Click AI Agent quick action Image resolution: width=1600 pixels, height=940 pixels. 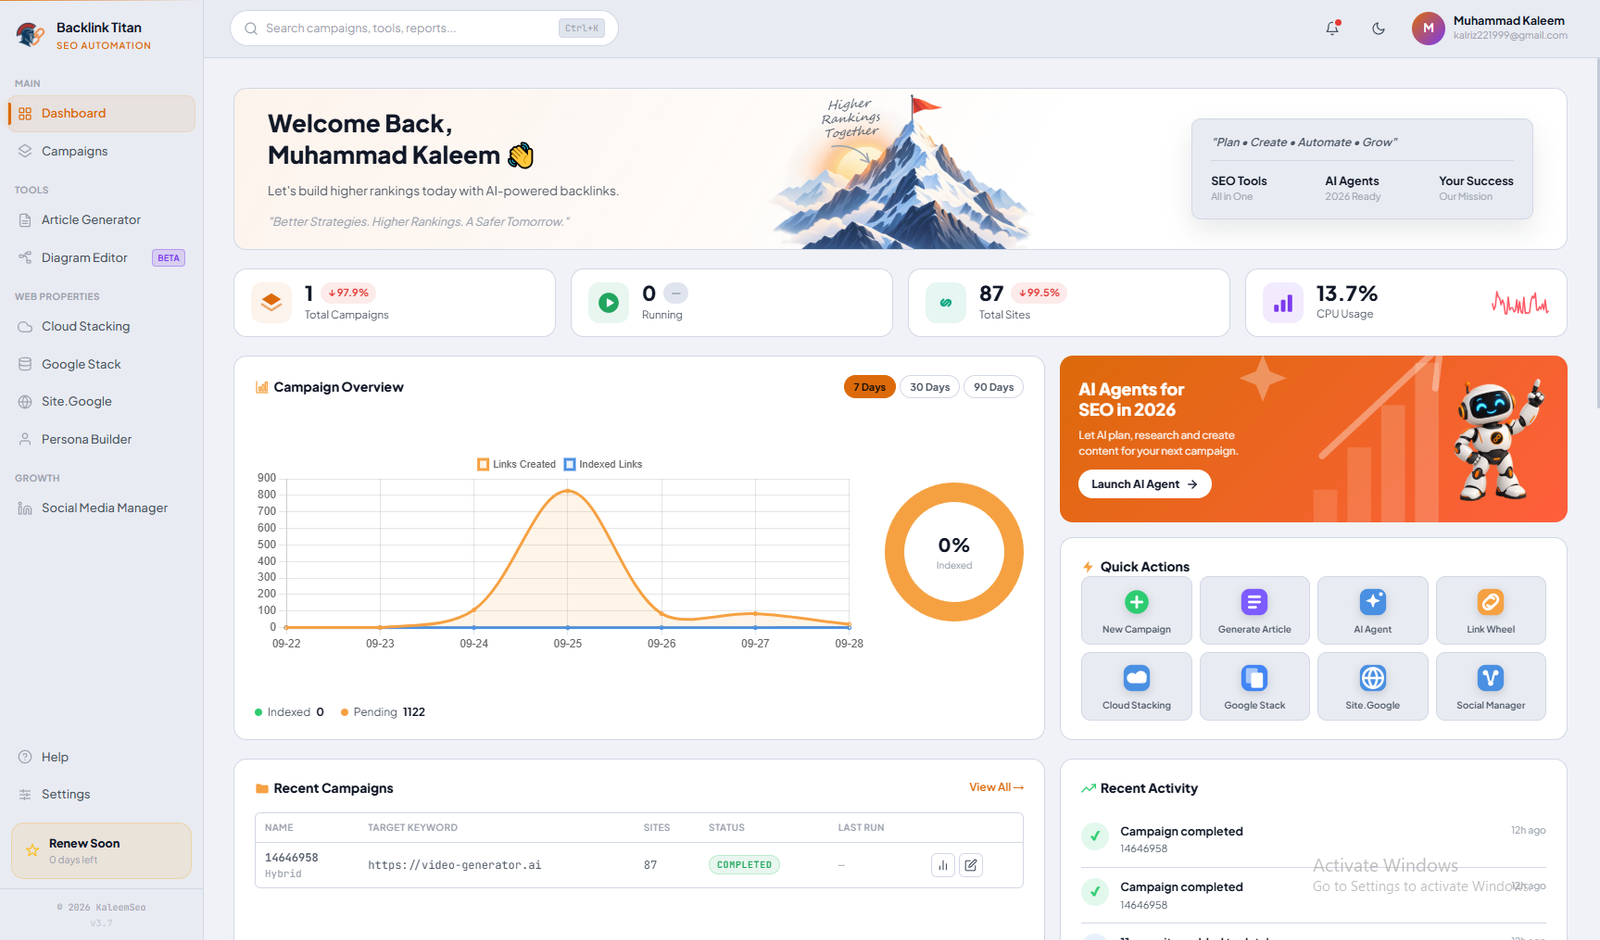coord(1372,610)
